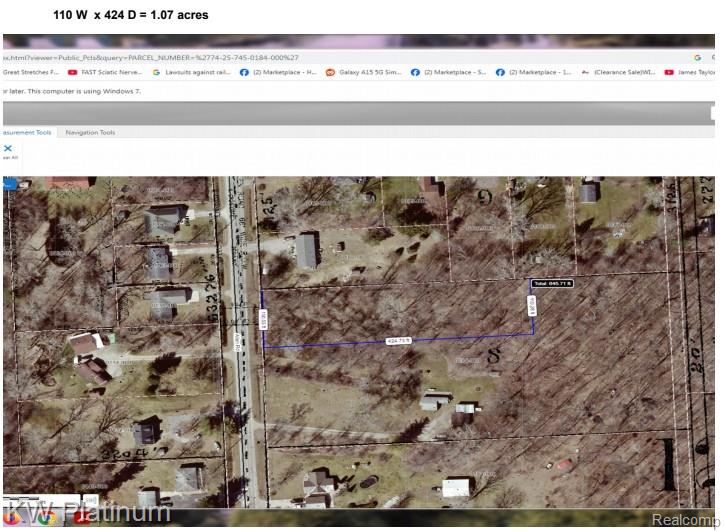Click the short left vertical measurement segment label
The height and width of the screenshot is (532, 726).
264,318
